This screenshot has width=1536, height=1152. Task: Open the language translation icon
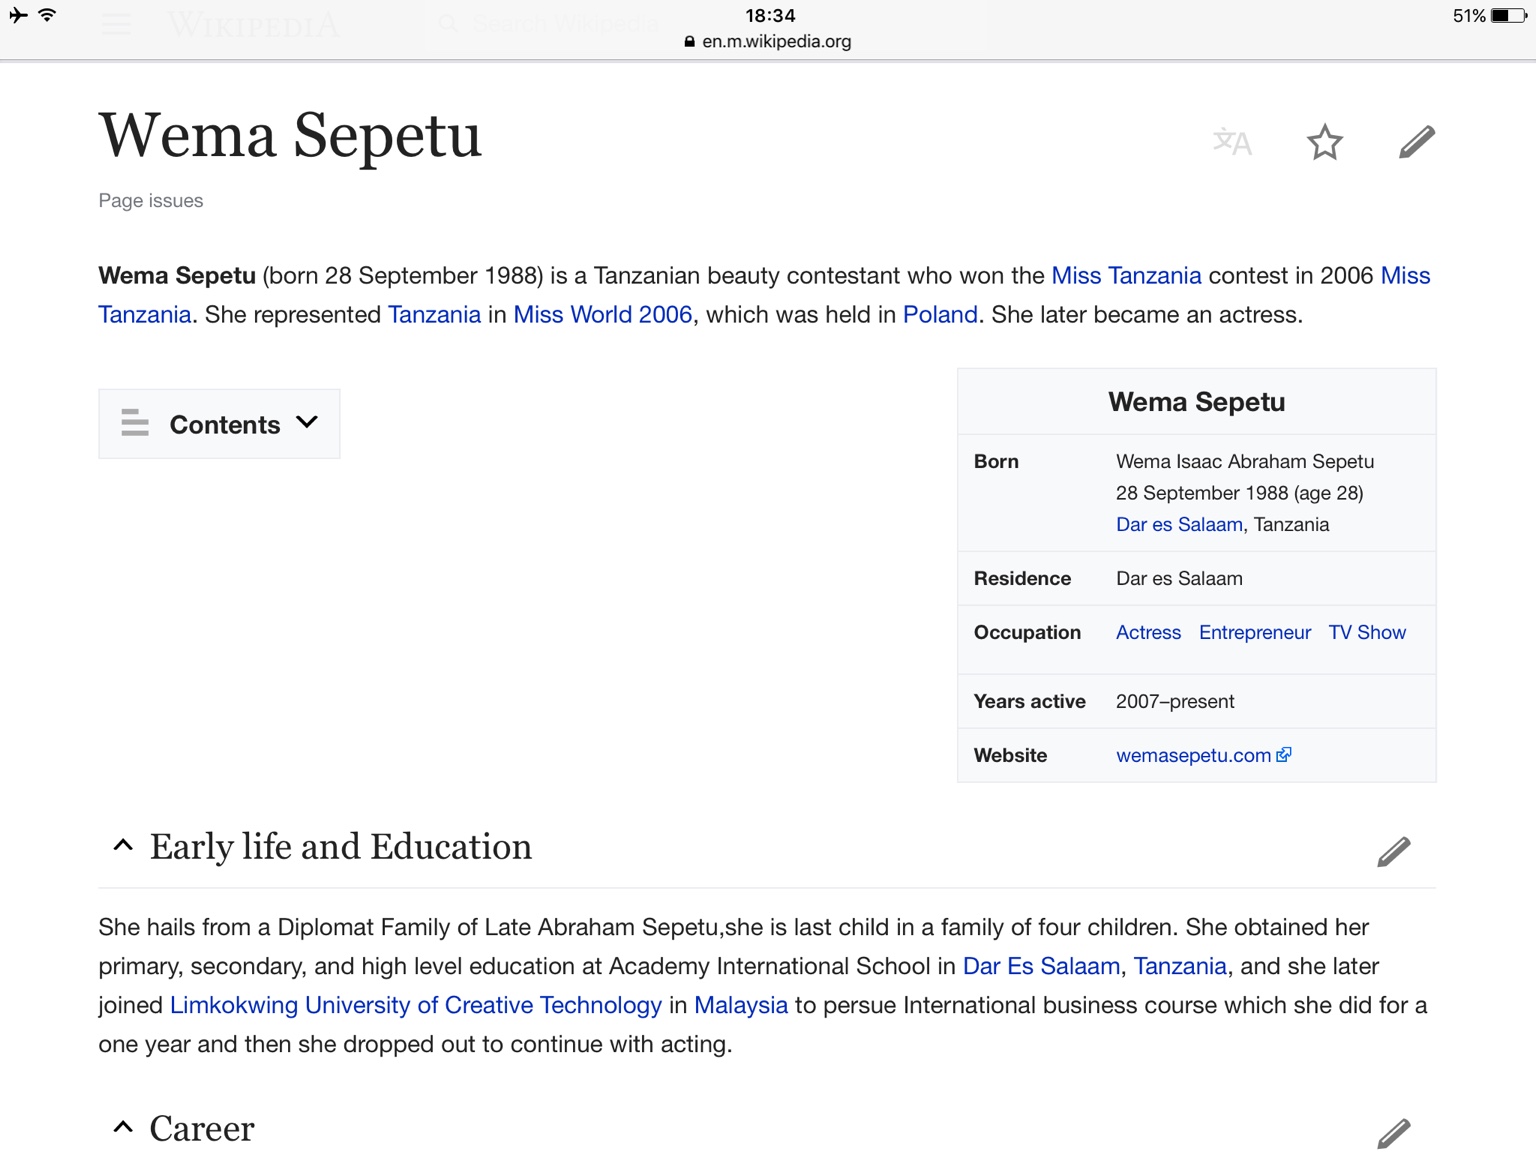point(1232,142)
